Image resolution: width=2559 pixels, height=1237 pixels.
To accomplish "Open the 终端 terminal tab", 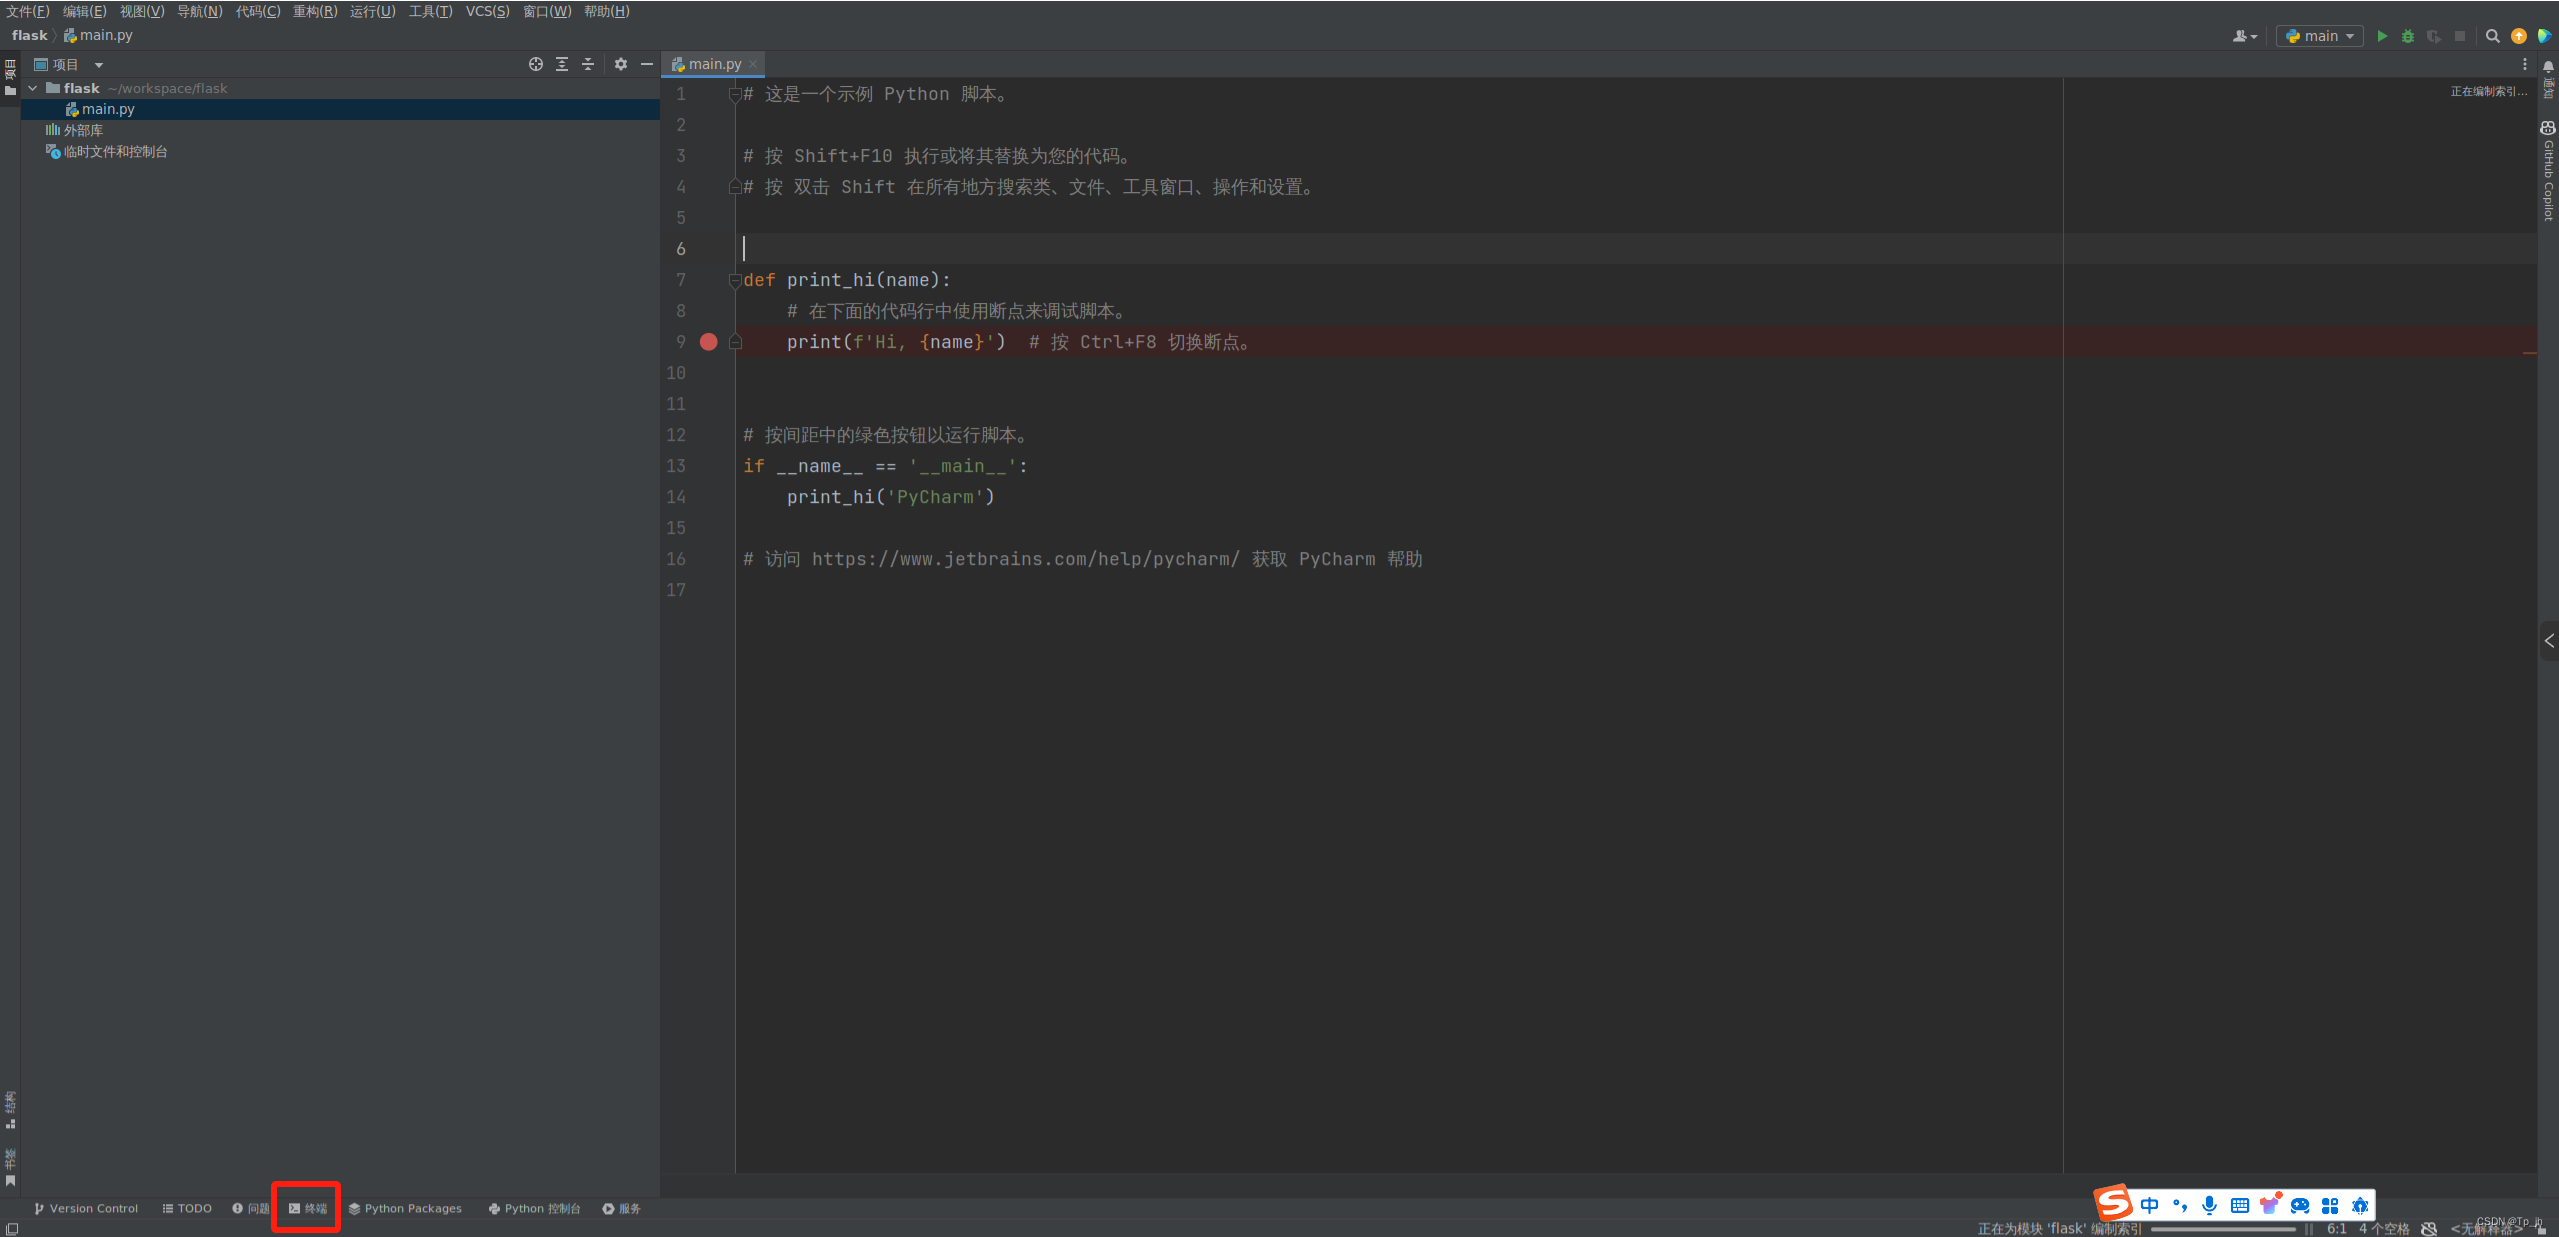I will pos(308,1208).
